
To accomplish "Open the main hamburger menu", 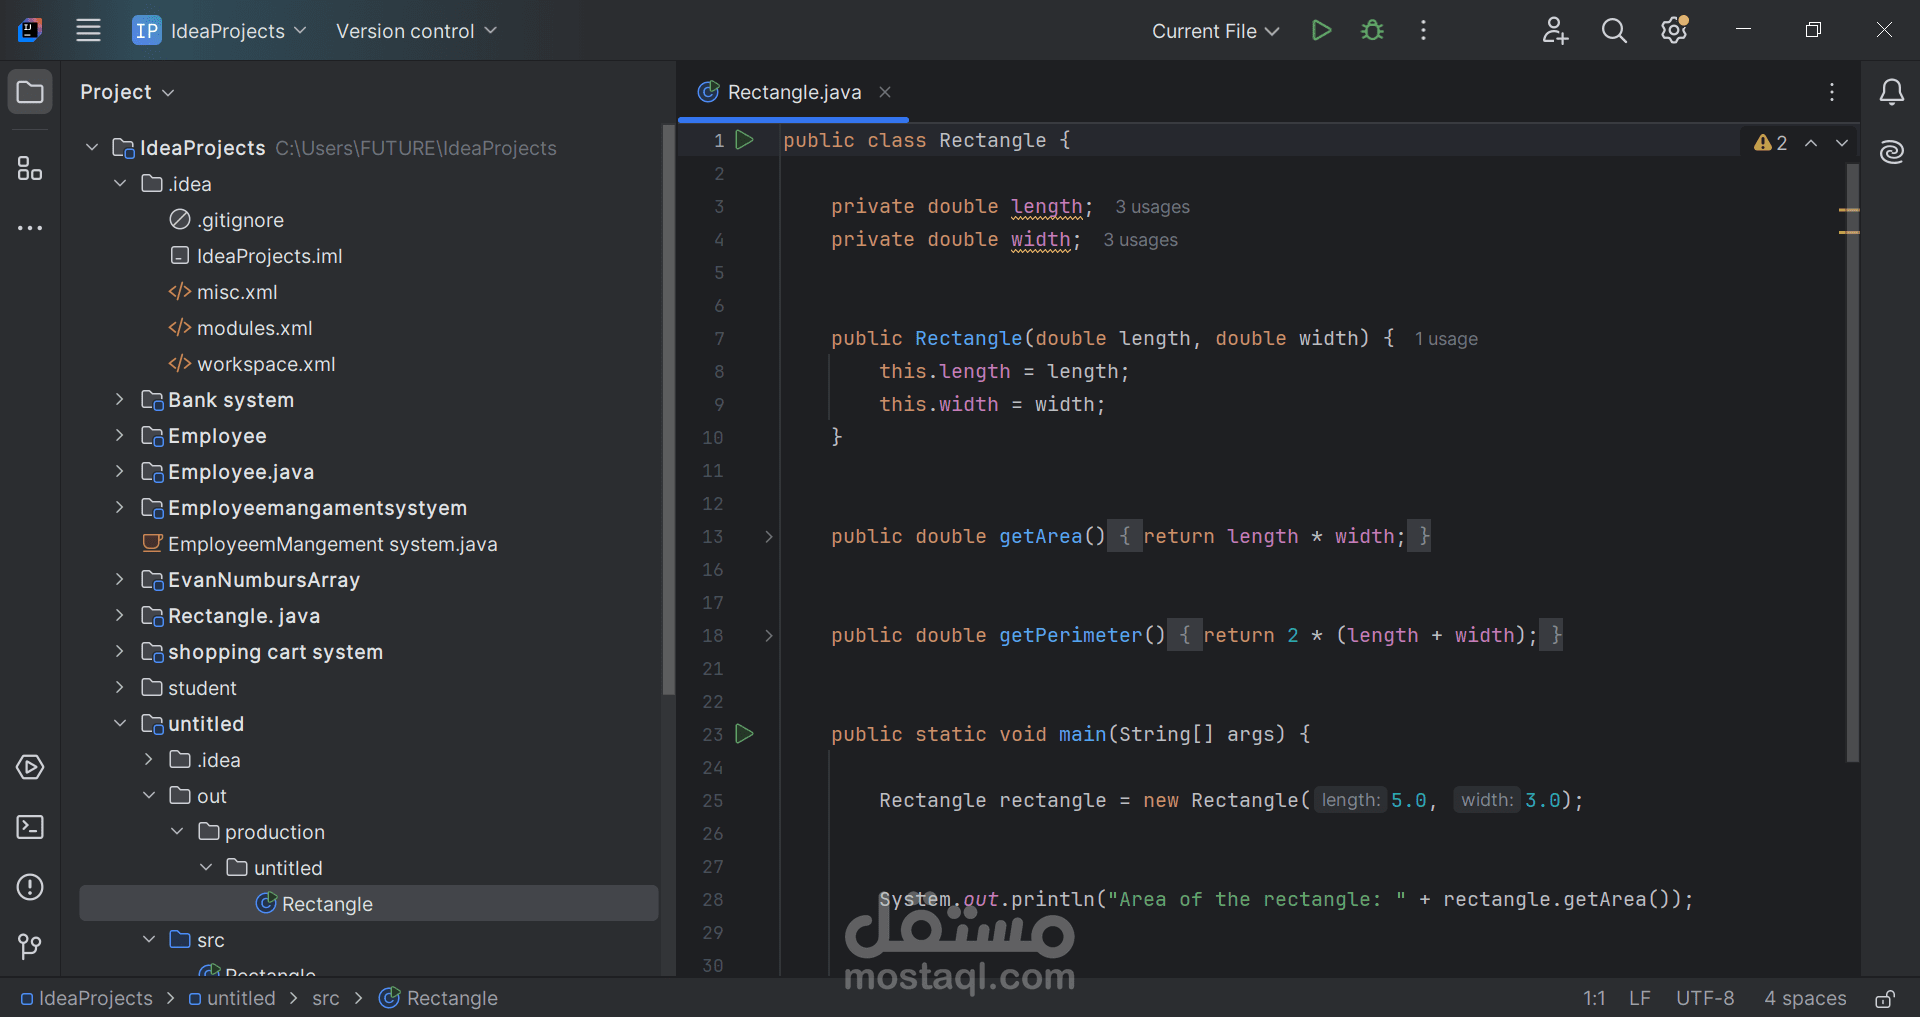I will (88, 30).
